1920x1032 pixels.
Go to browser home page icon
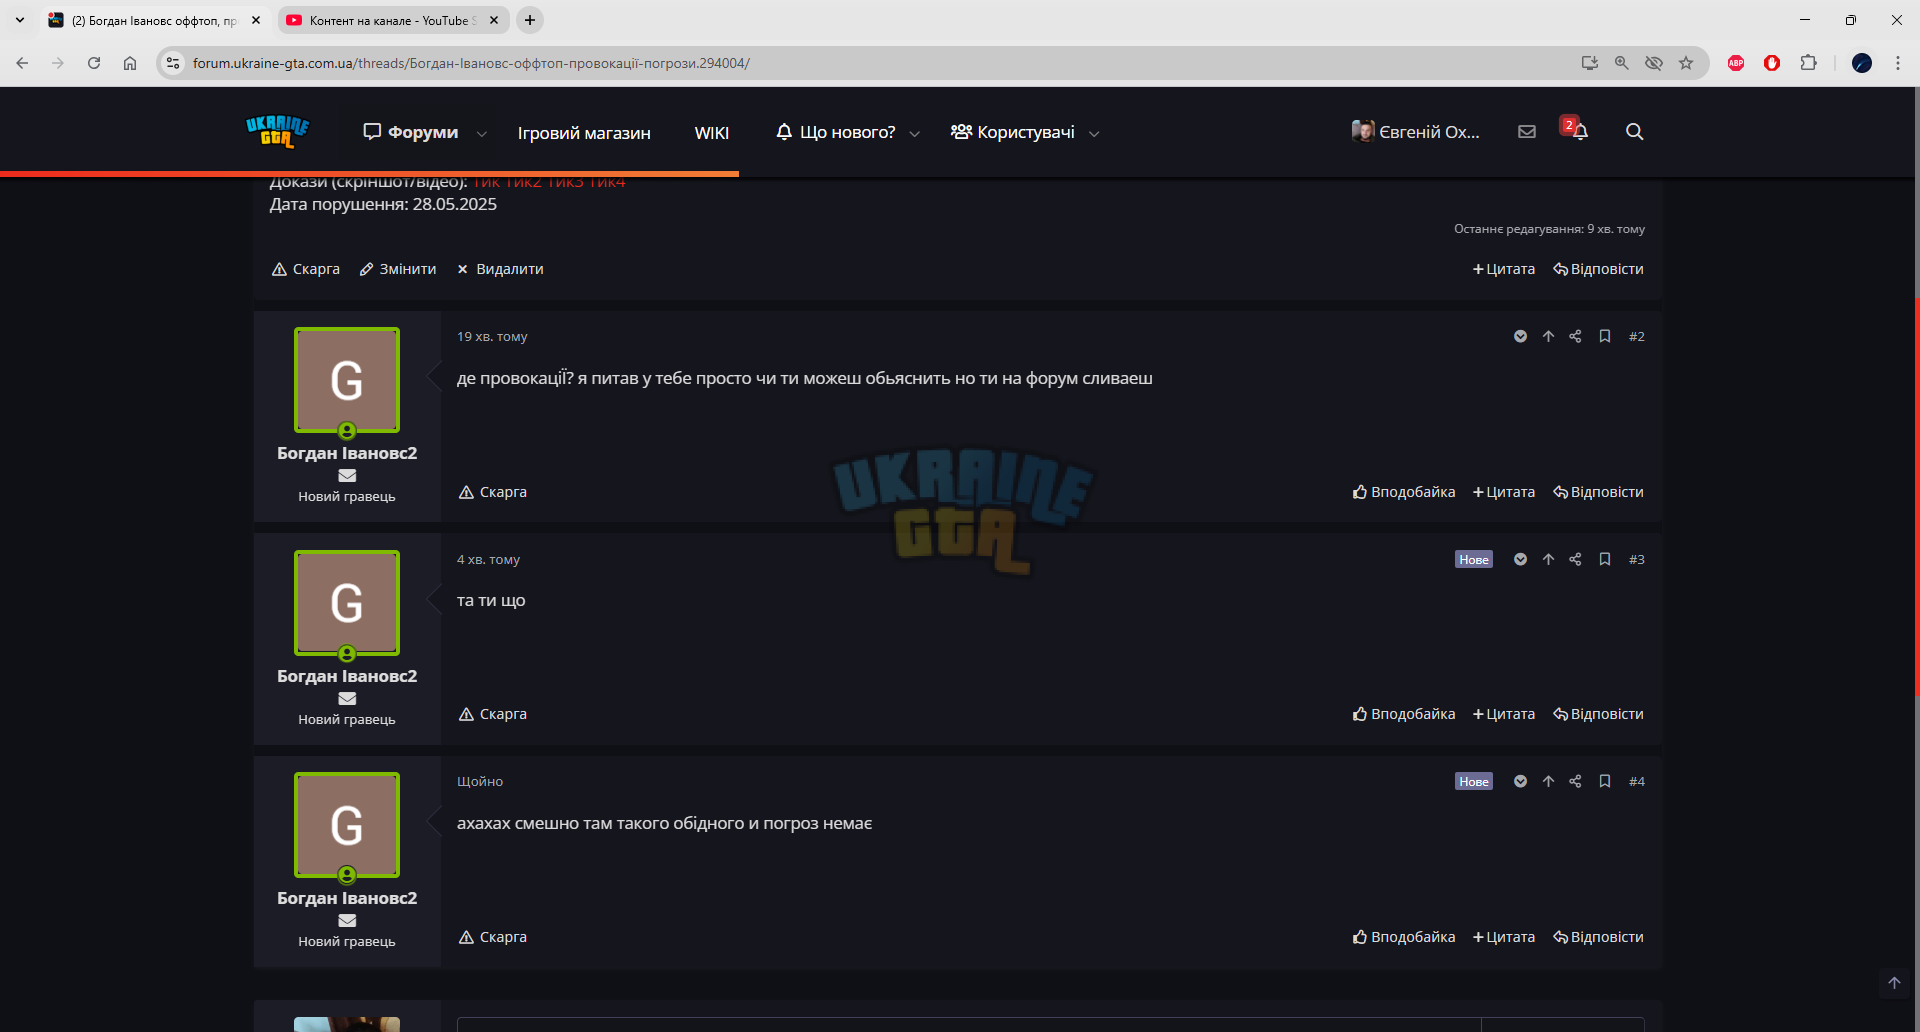130,63
